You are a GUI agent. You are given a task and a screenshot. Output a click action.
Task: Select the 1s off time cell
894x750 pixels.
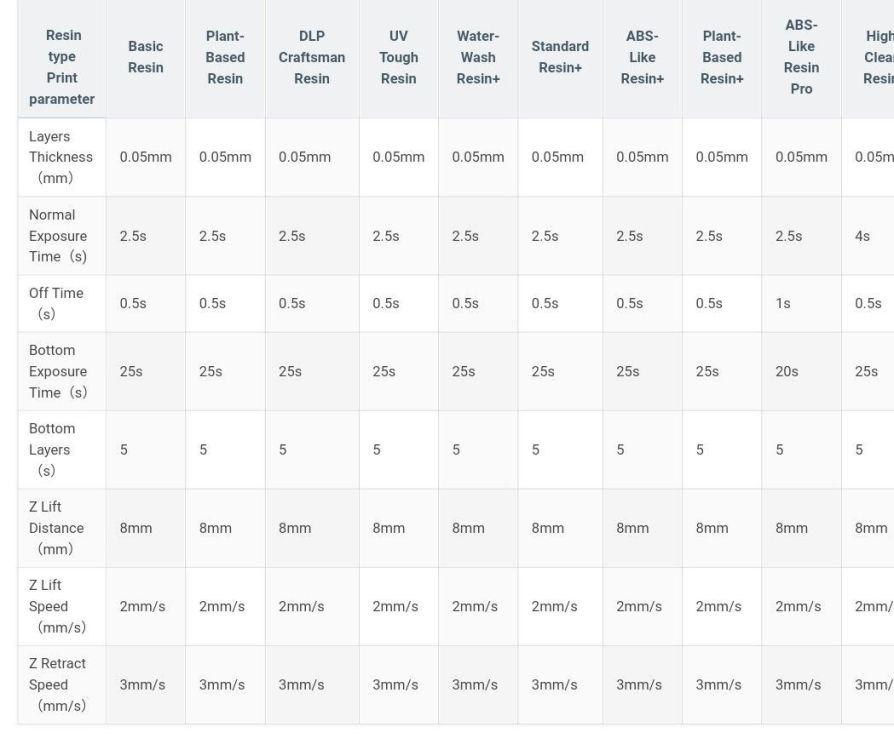coord(783,304)
